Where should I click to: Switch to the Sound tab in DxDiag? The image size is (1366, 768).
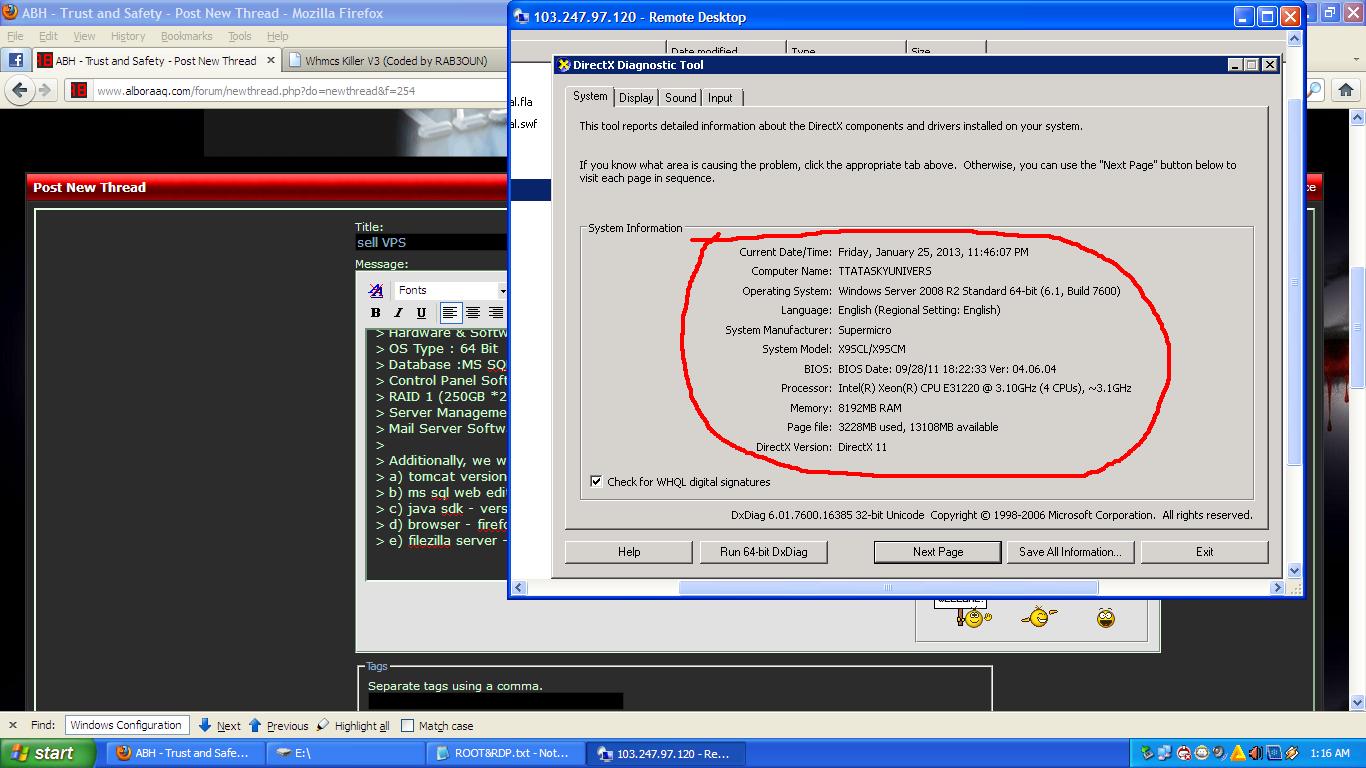coord(681,98)
